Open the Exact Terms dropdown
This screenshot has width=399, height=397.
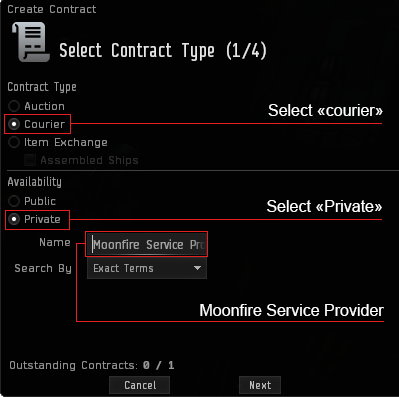(x=147, y=268)
